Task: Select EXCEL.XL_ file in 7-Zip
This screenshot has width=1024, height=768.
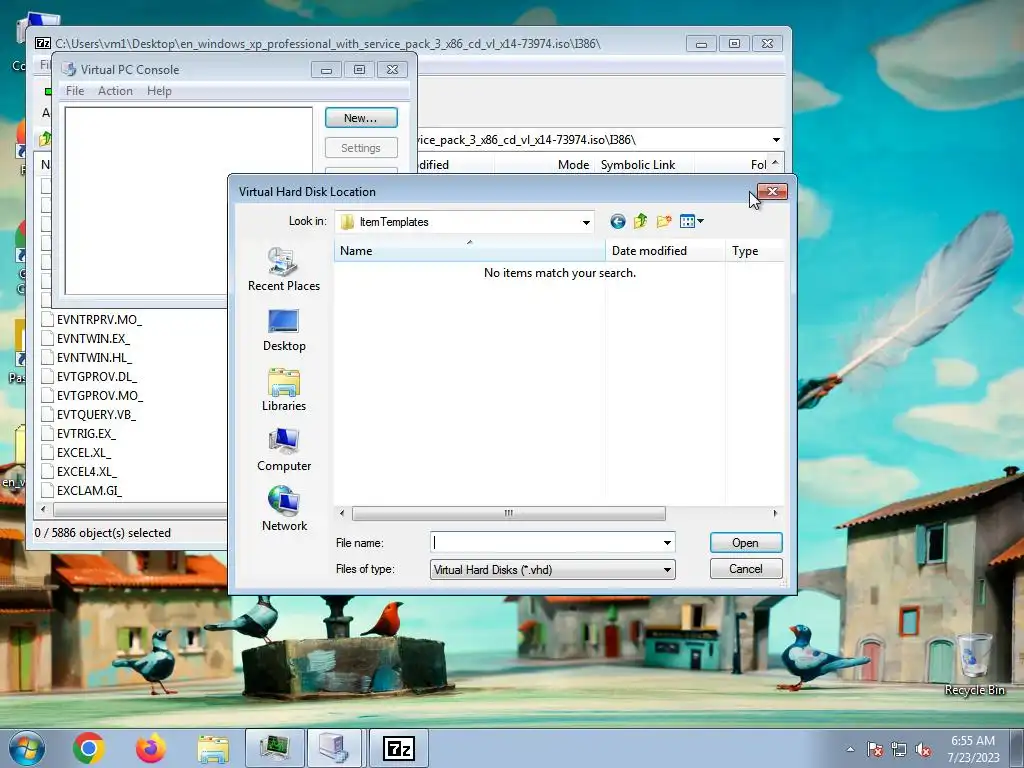Action: point(84,452)
